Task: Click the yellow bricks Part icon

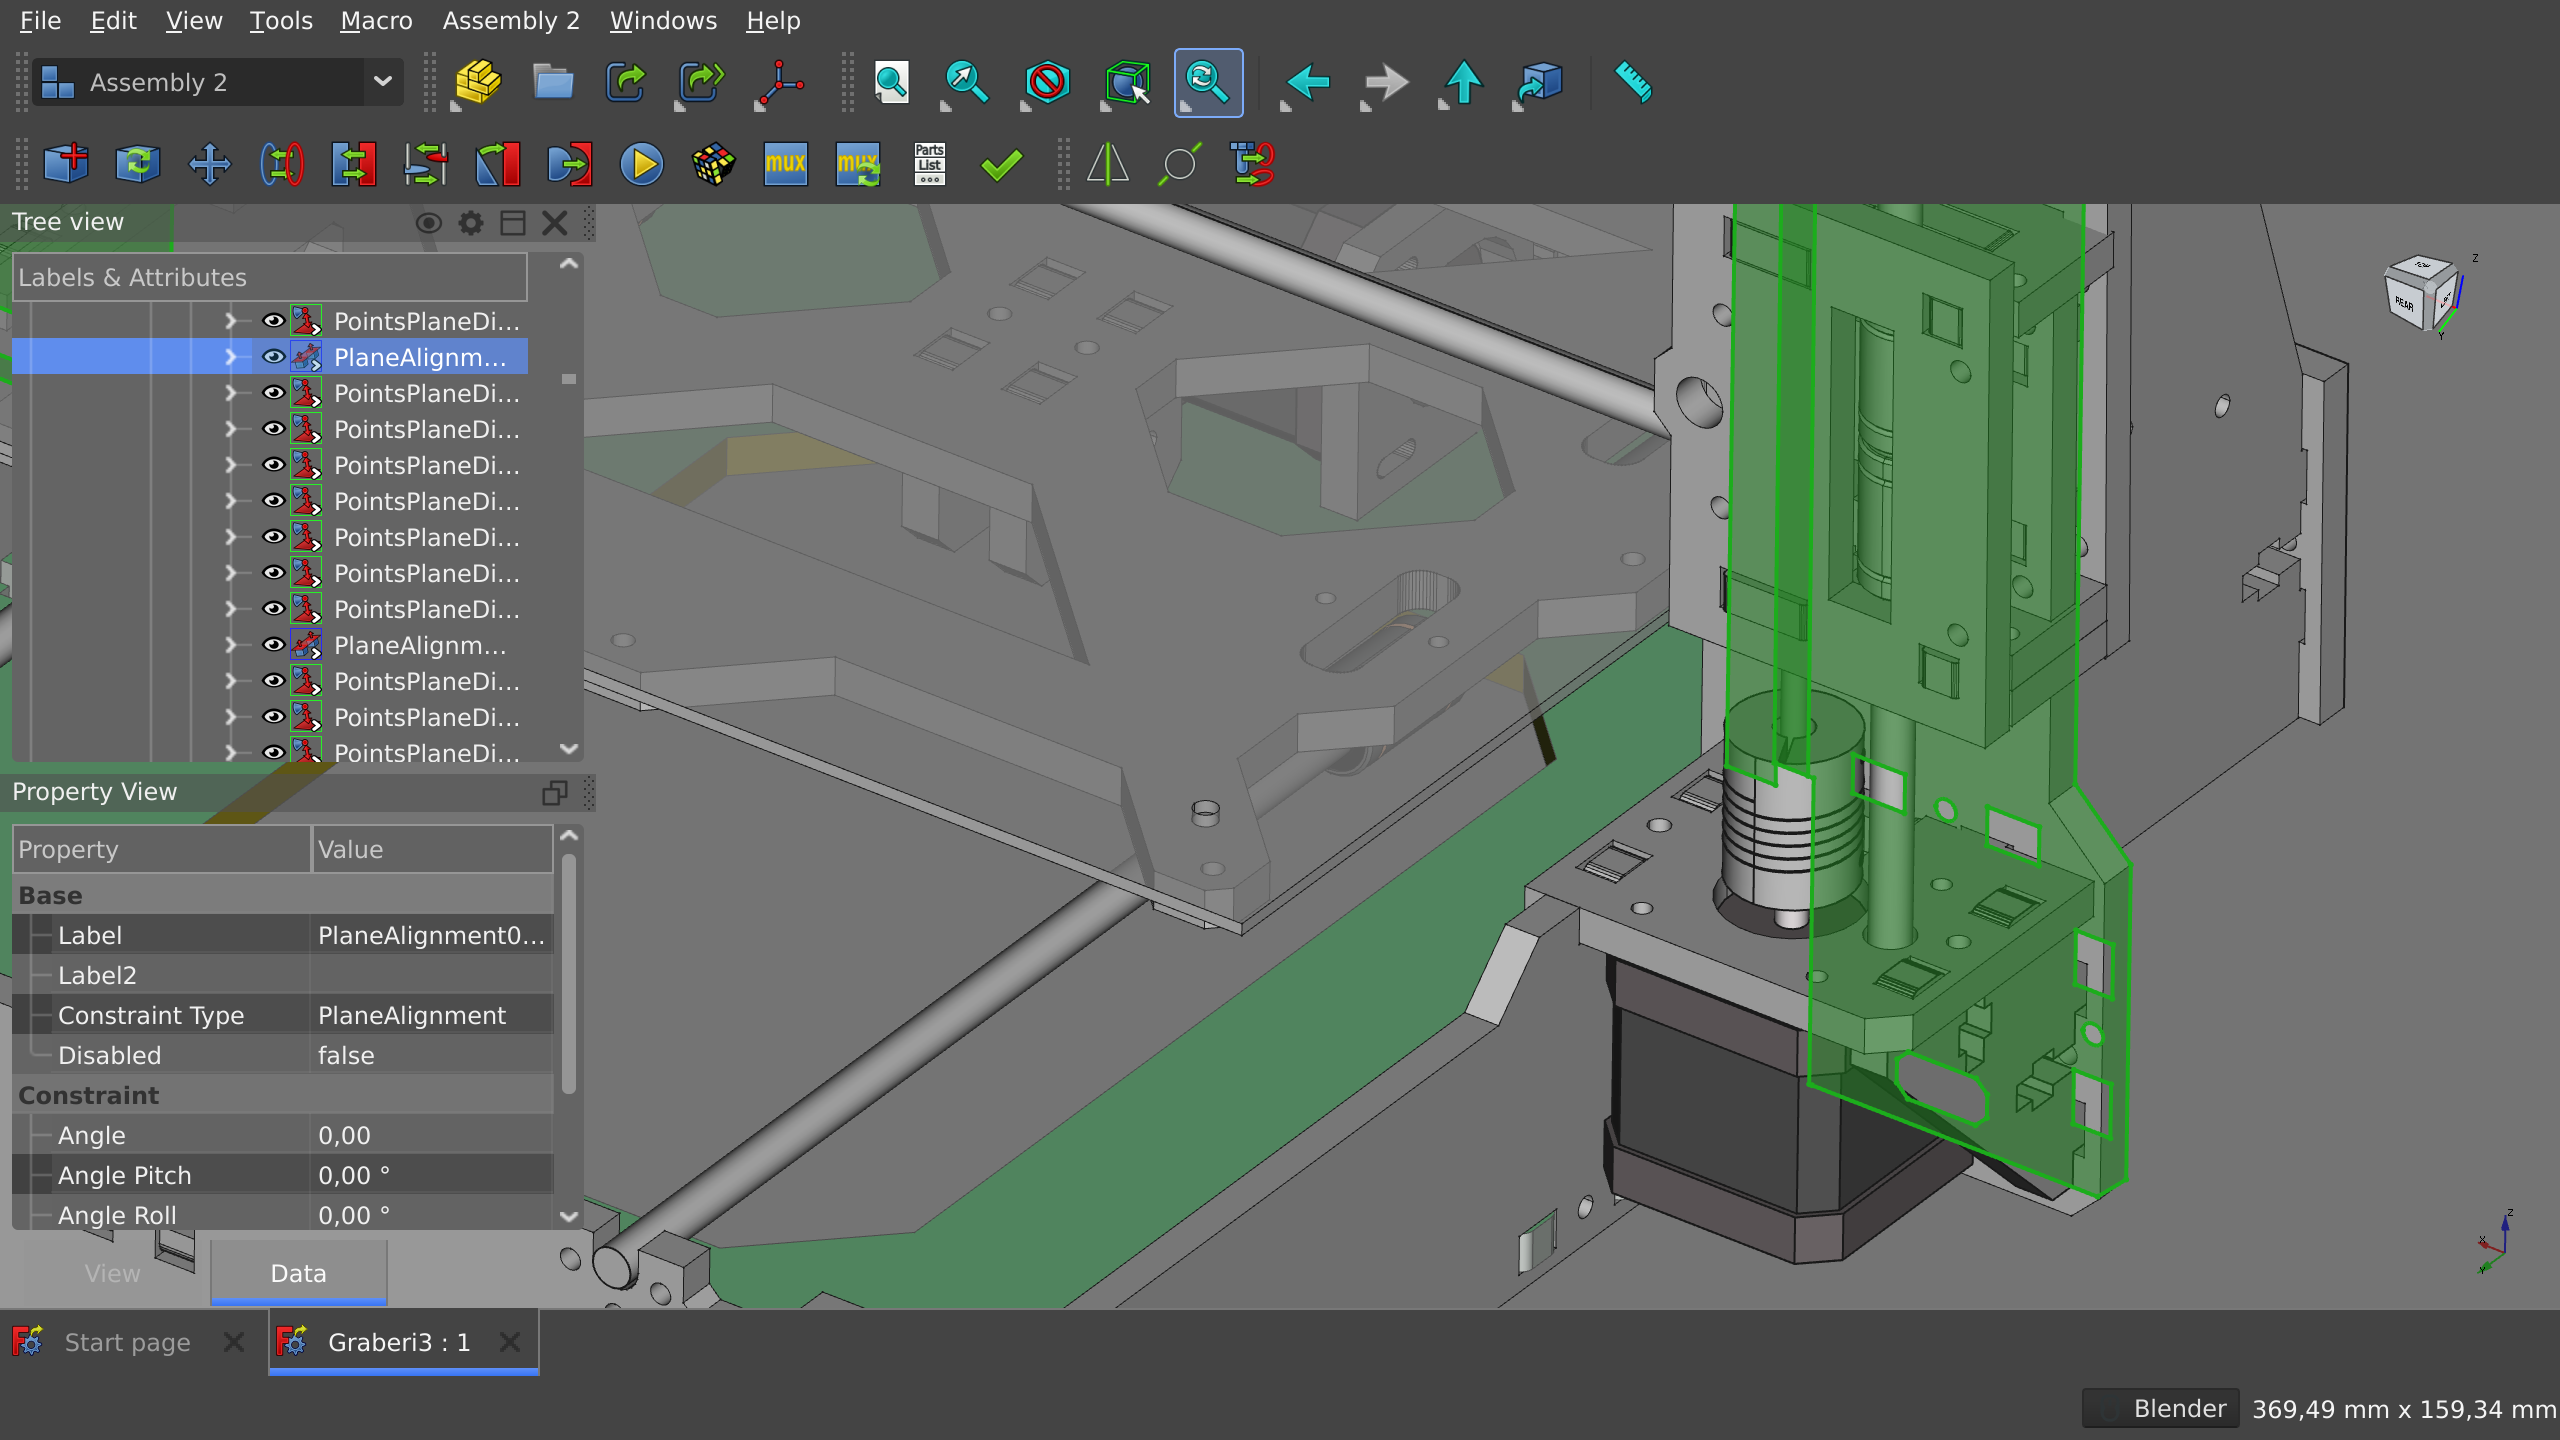Action: [x=478, y=82]
